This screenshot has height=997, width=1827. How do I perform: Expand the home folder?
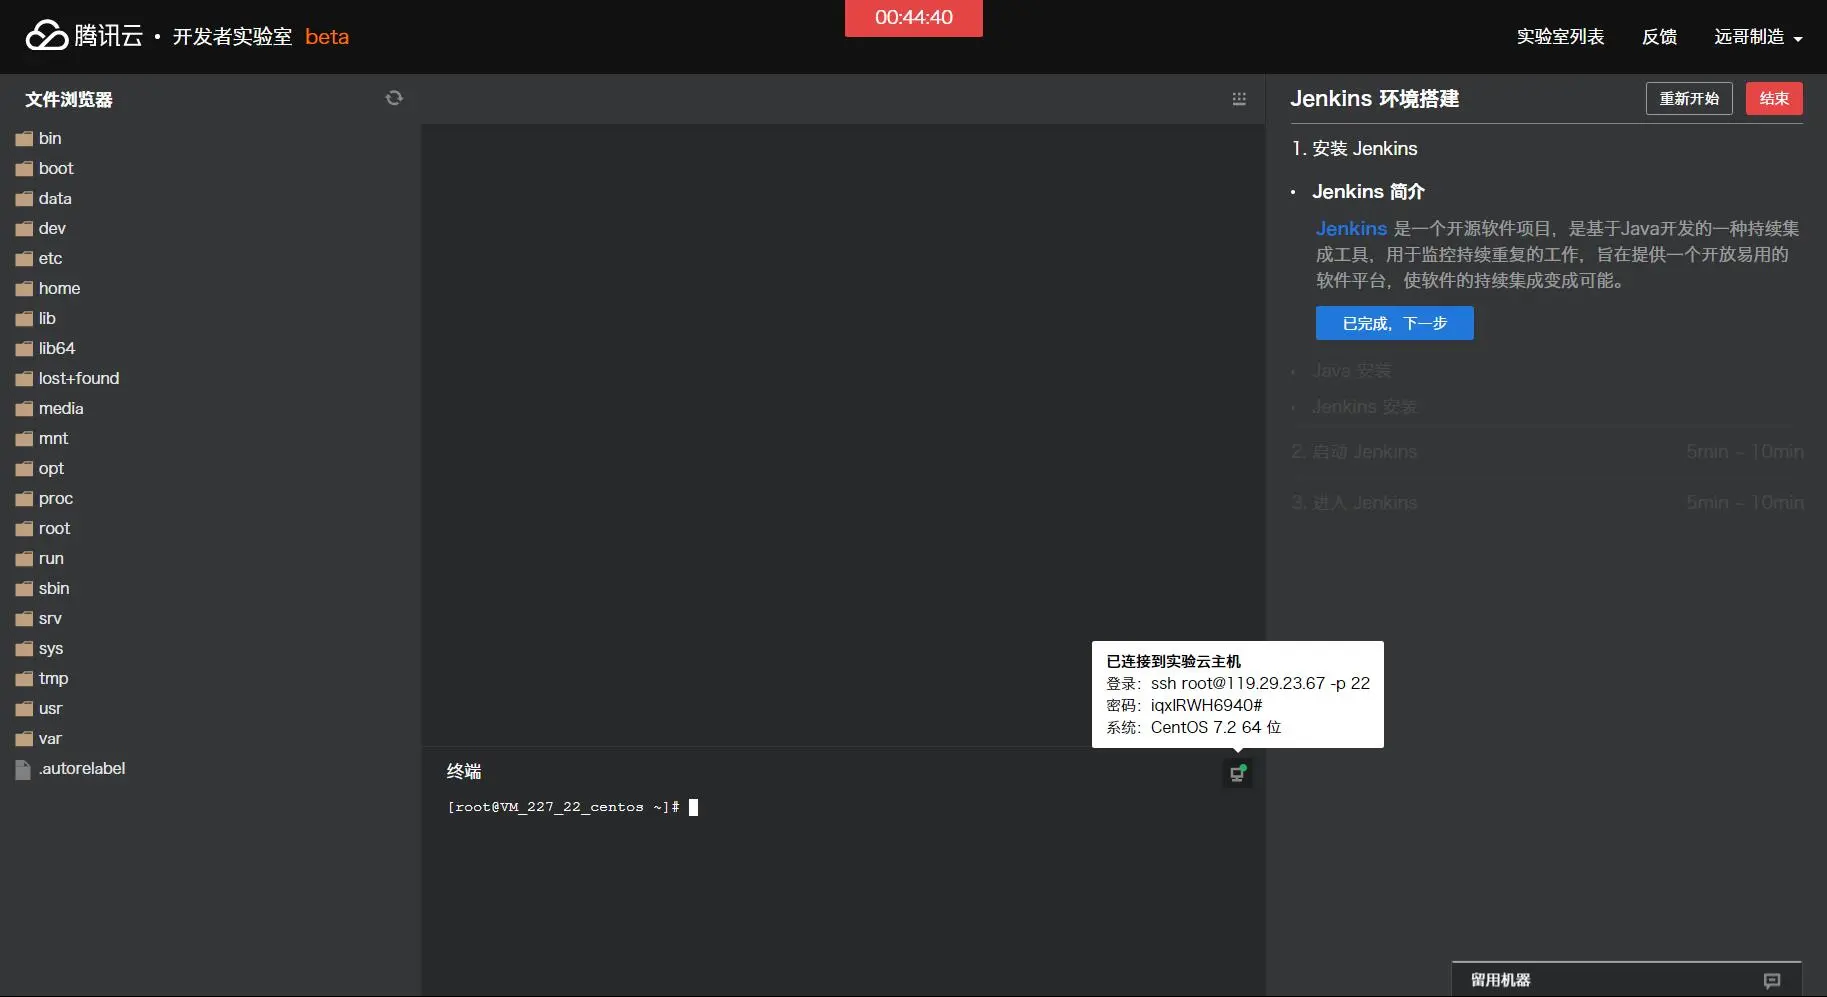pos(59,288)
